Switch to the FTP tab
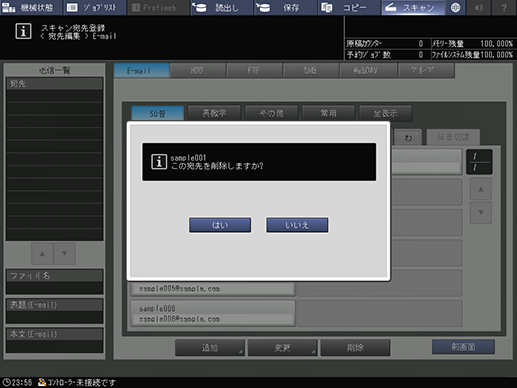The image size is (517, 388). click(x=254, y=70)
